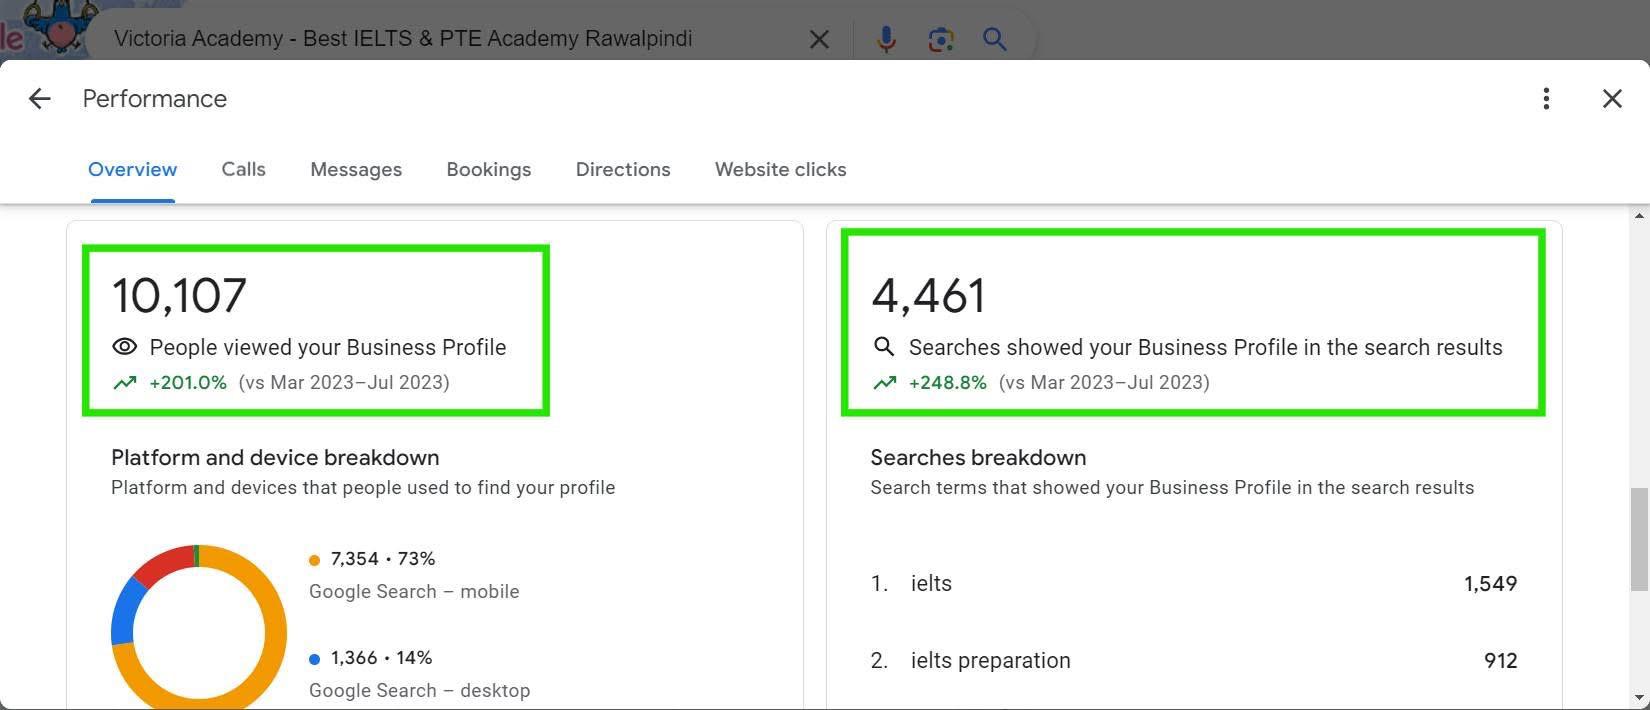Switch to the Calls tab
Screen dimensions: 1650x710
click(x=243, y=169)
